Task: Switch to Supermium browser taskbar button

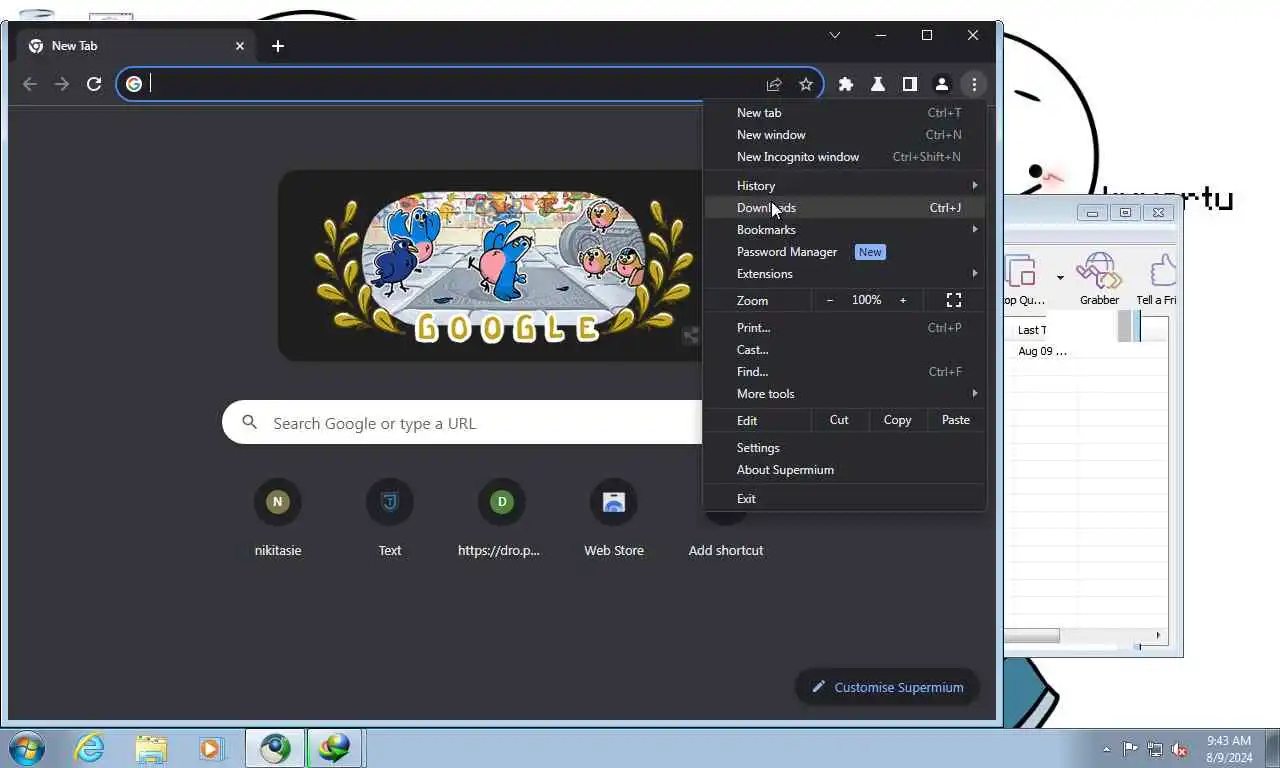Action: click(275, 748)
